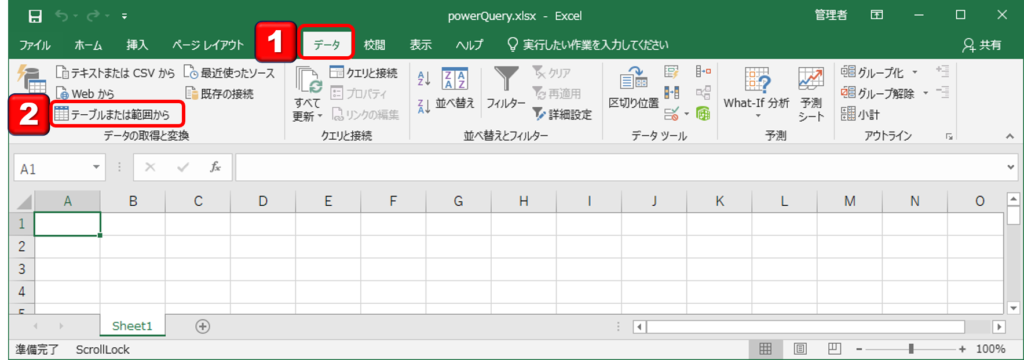The height and width of the screenshot is (360, 1024).
Task: Click the 共有 share button
Action: coord(982,45)
